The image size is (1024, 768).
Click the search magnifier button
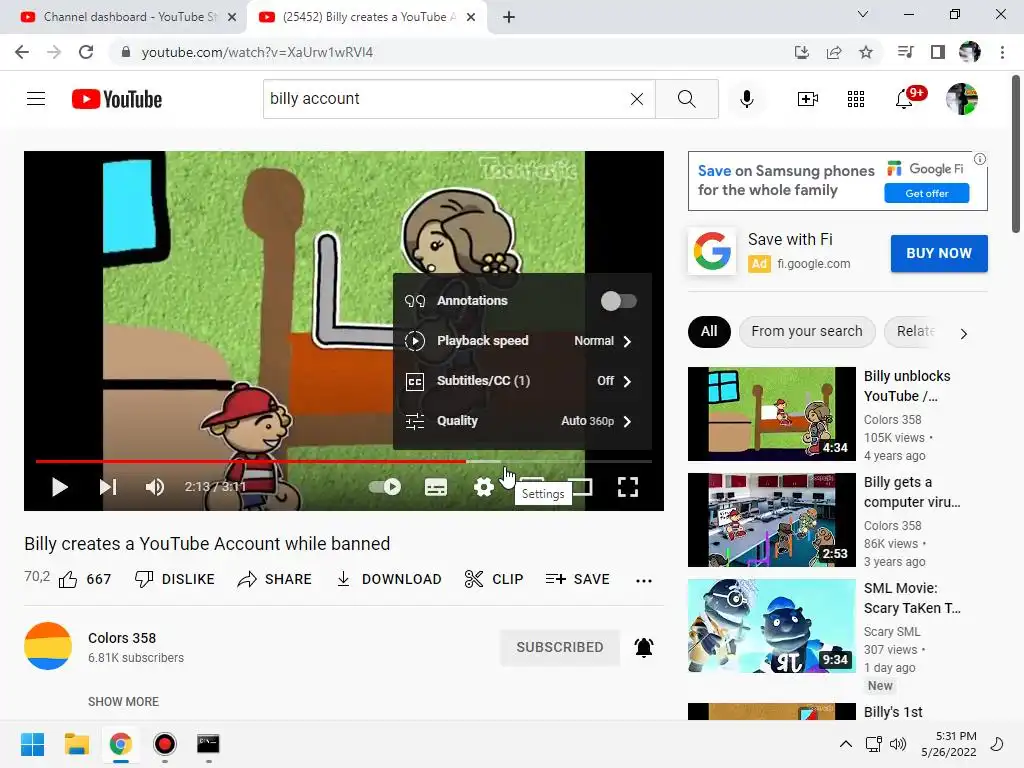point(686,99)
